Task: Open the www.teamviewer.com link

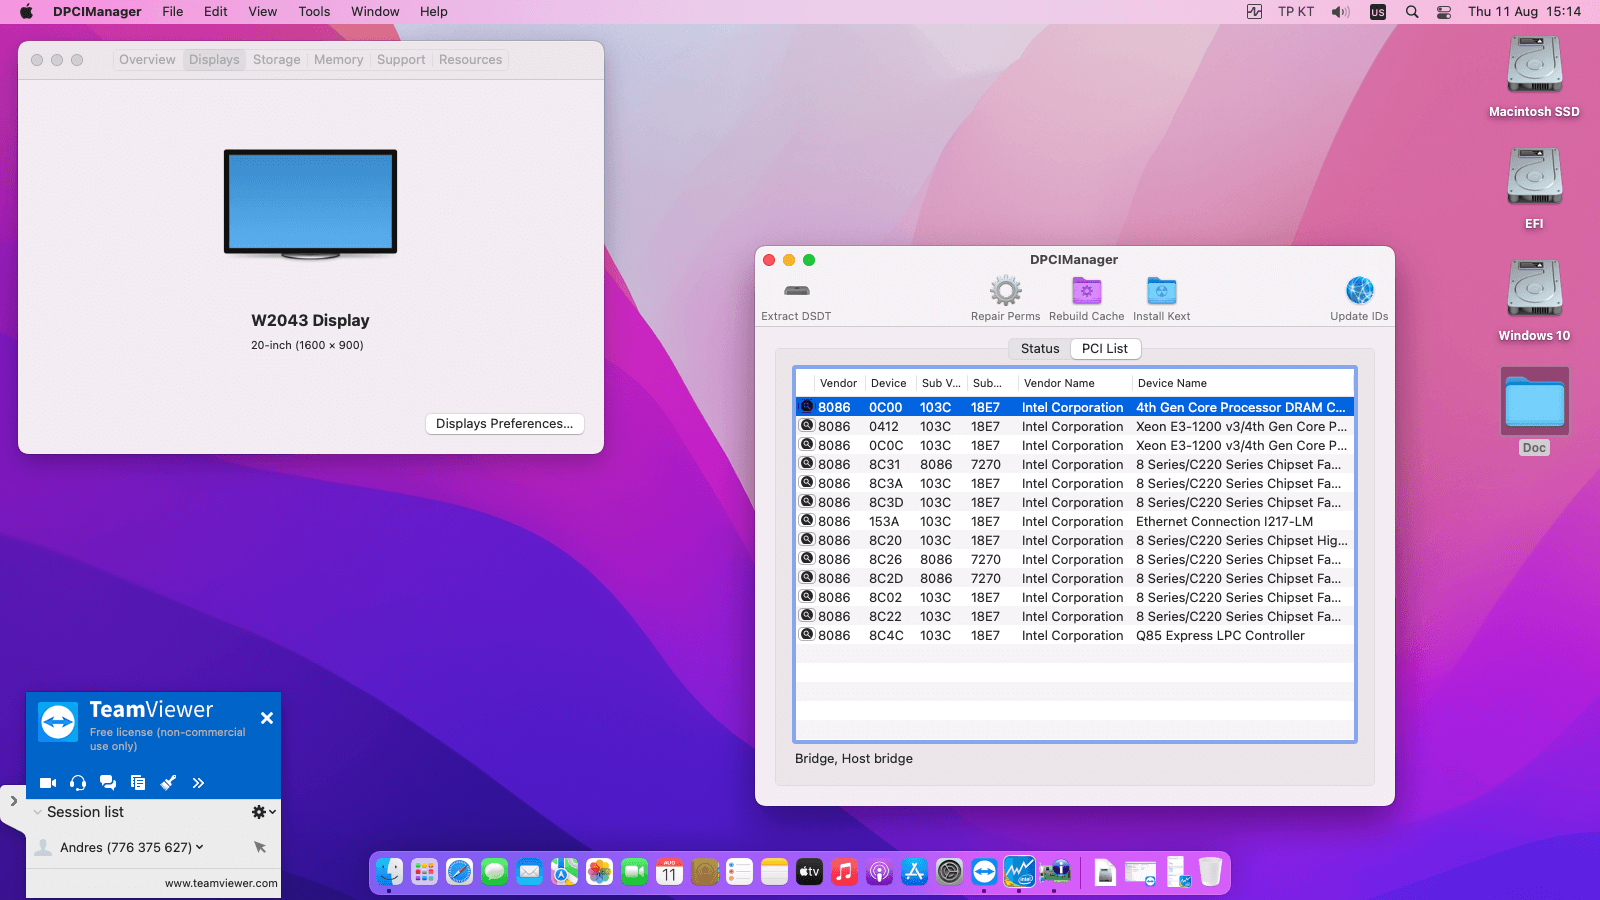Action: tap(221, 883)
